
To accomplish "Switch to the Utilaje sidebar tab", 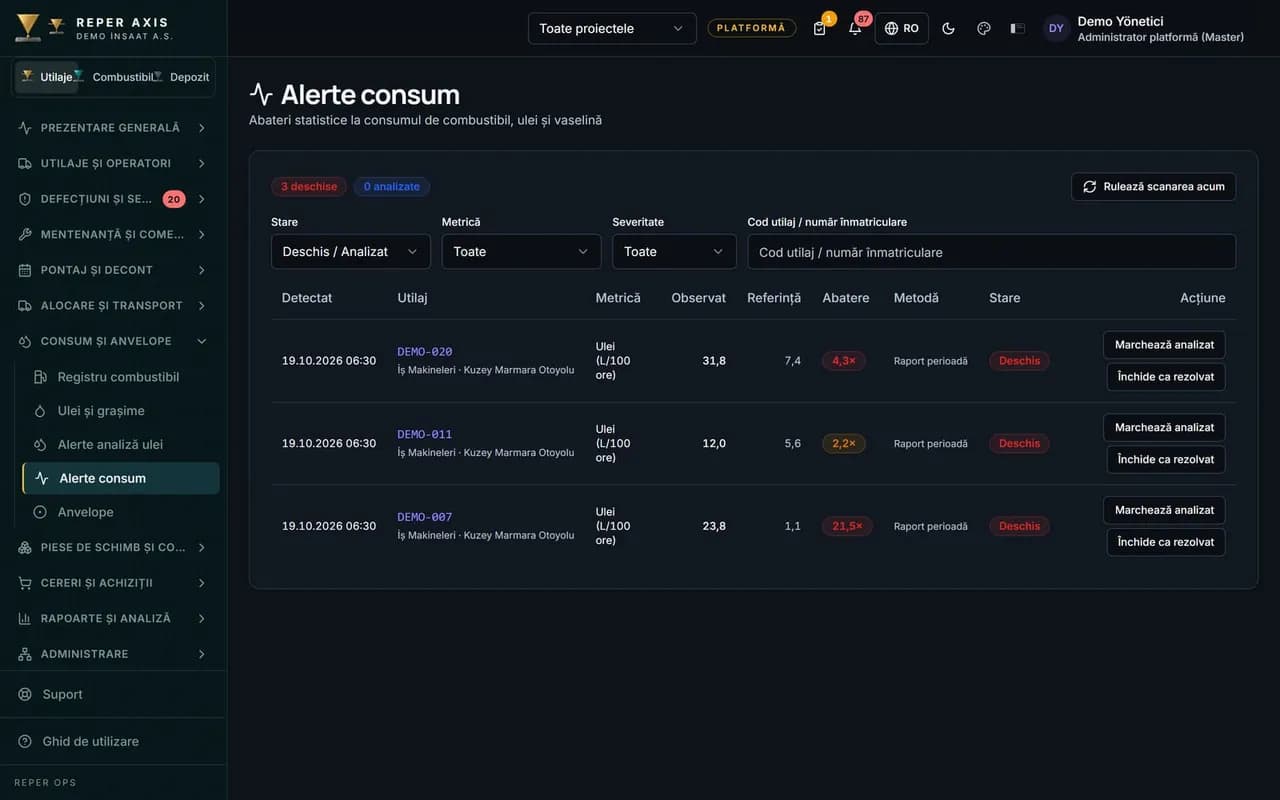I will point(47,77).
